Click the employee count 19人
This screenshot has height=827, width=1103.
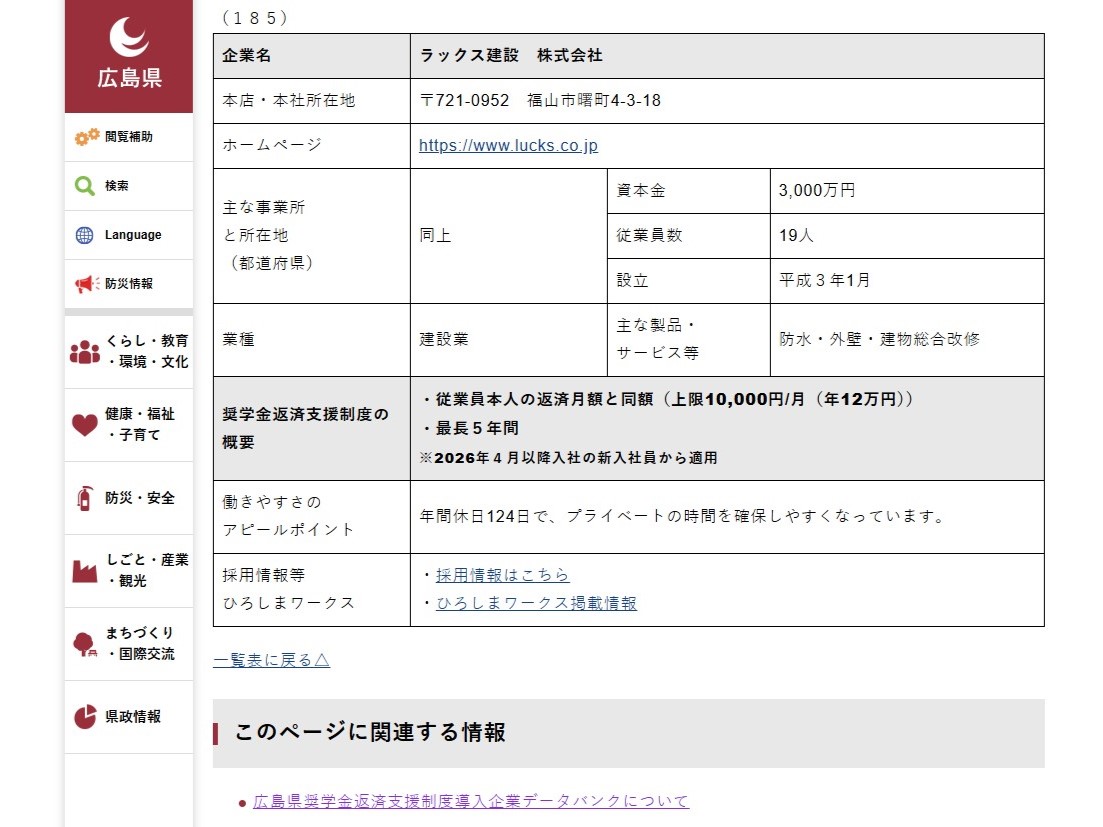click(x=796, y=236)
